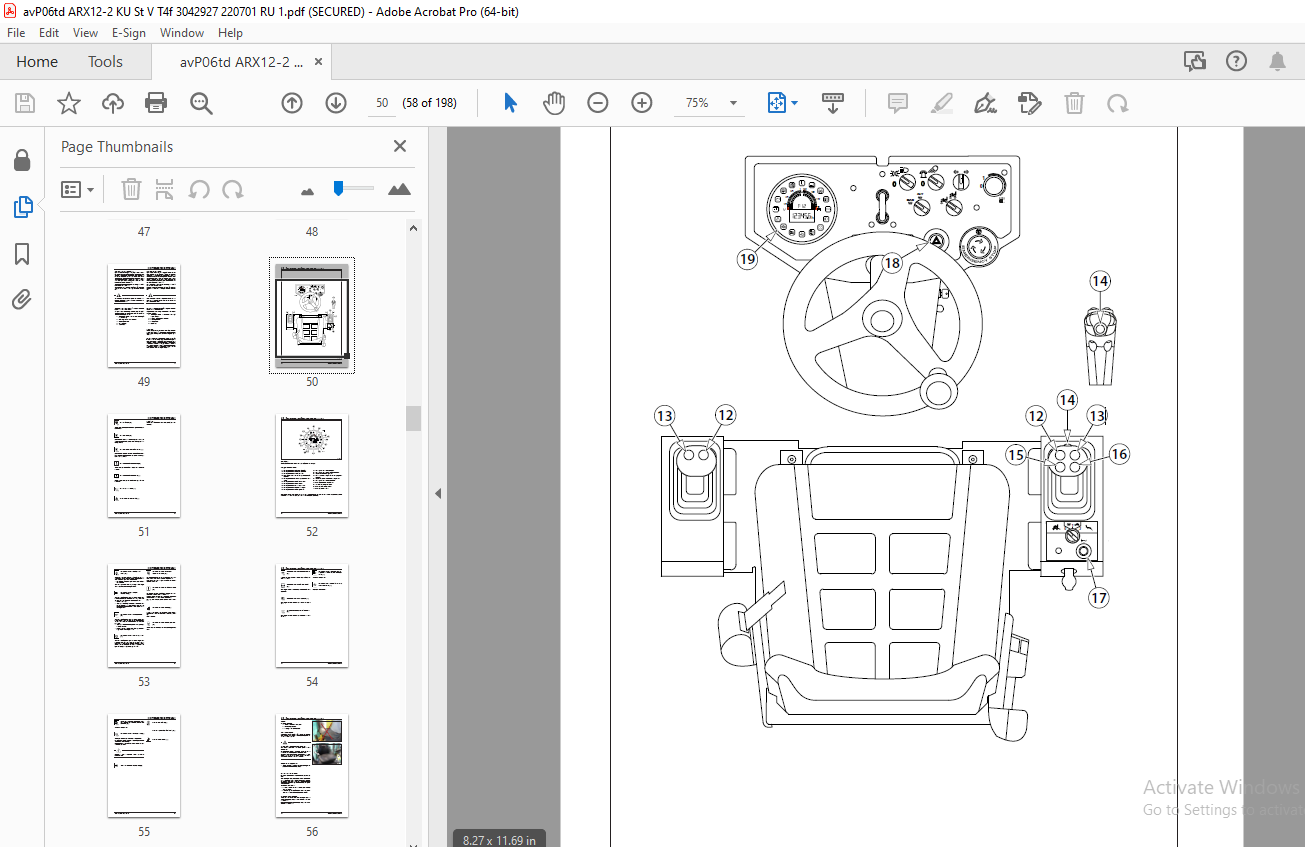Switch to the Home tab

pos(37,62)
